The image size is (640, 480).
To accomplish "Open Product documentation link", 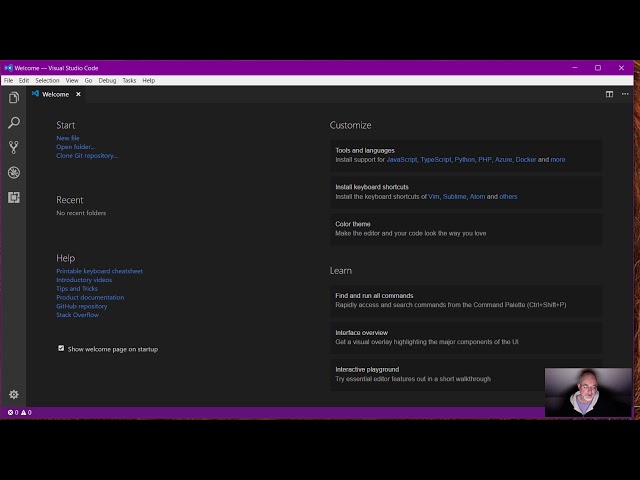I will pos(90,298).
